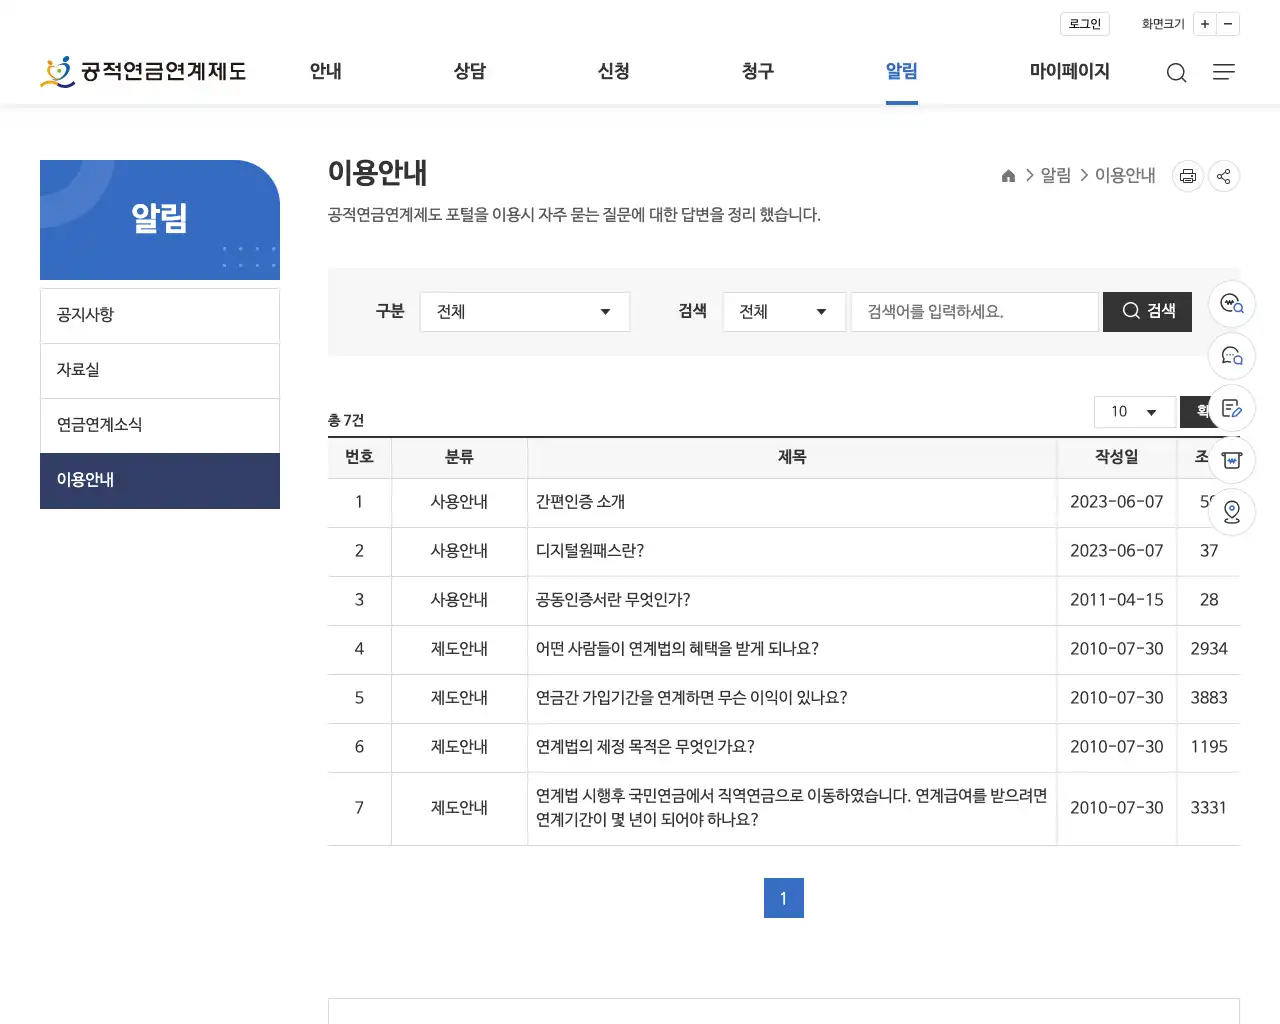Click the document edit quick service icon
The width and height of the screenshot is (1280, 1024).
[x=1231, y=408]
